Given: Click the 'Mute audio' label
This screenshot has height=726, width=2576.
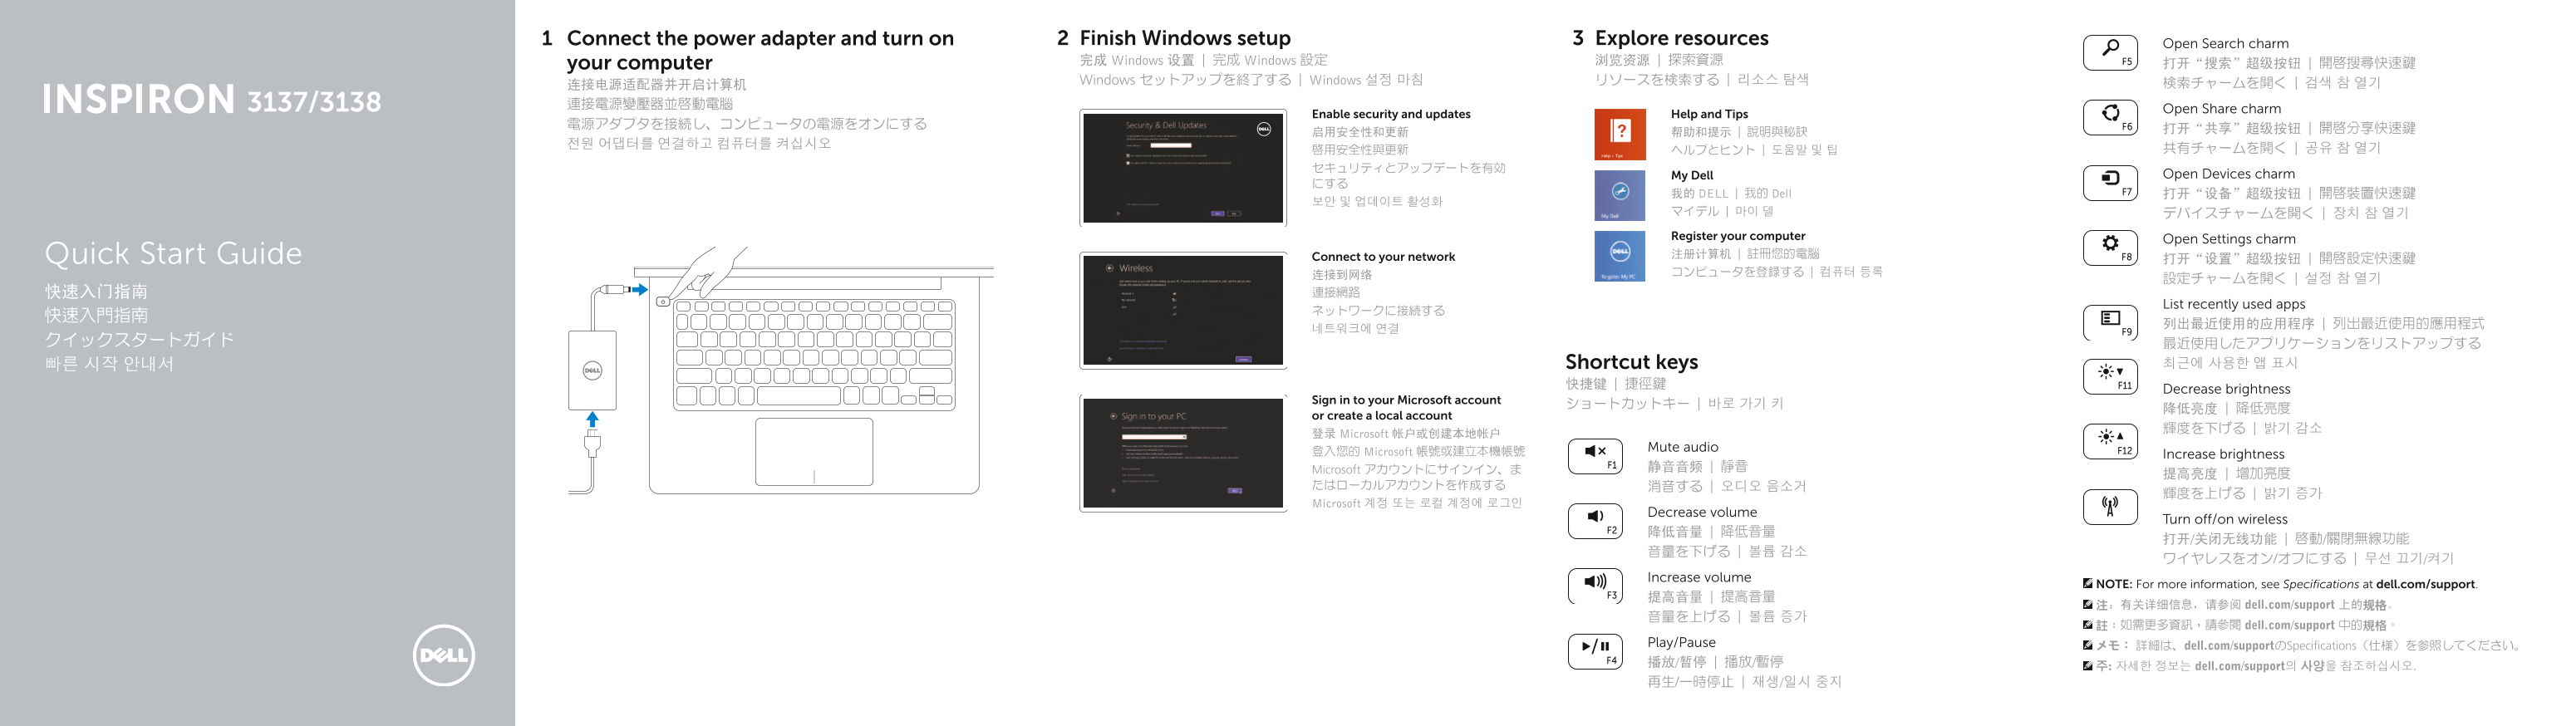Looking at the screenshot, I should click(x=1683, y=447).
